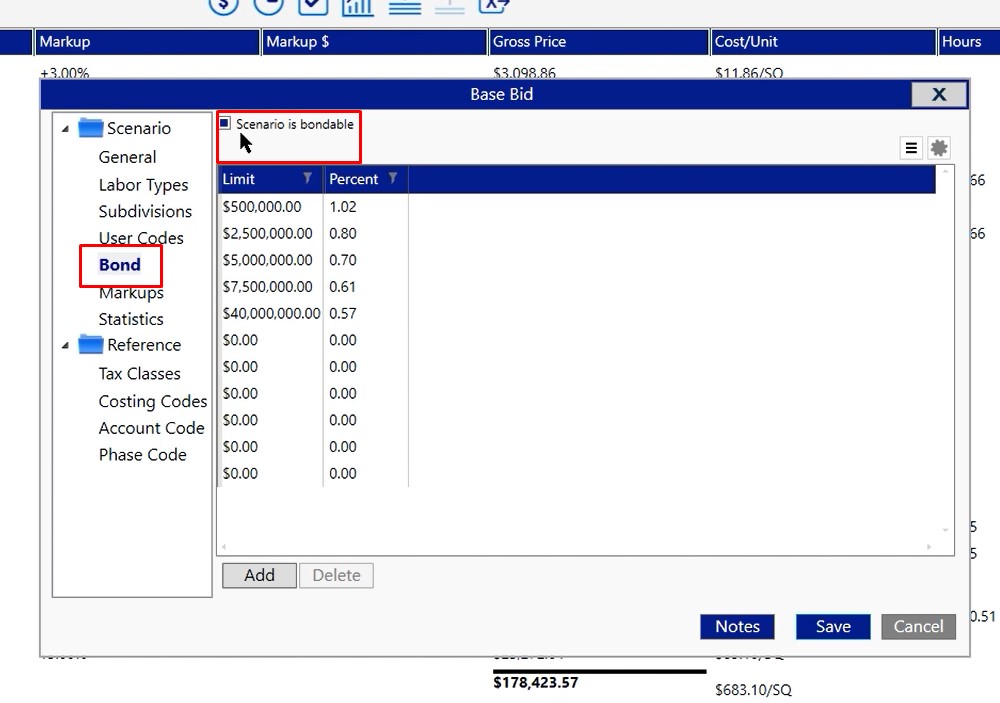
Task: Open Notes for this scenario
Action: point(737,627)
